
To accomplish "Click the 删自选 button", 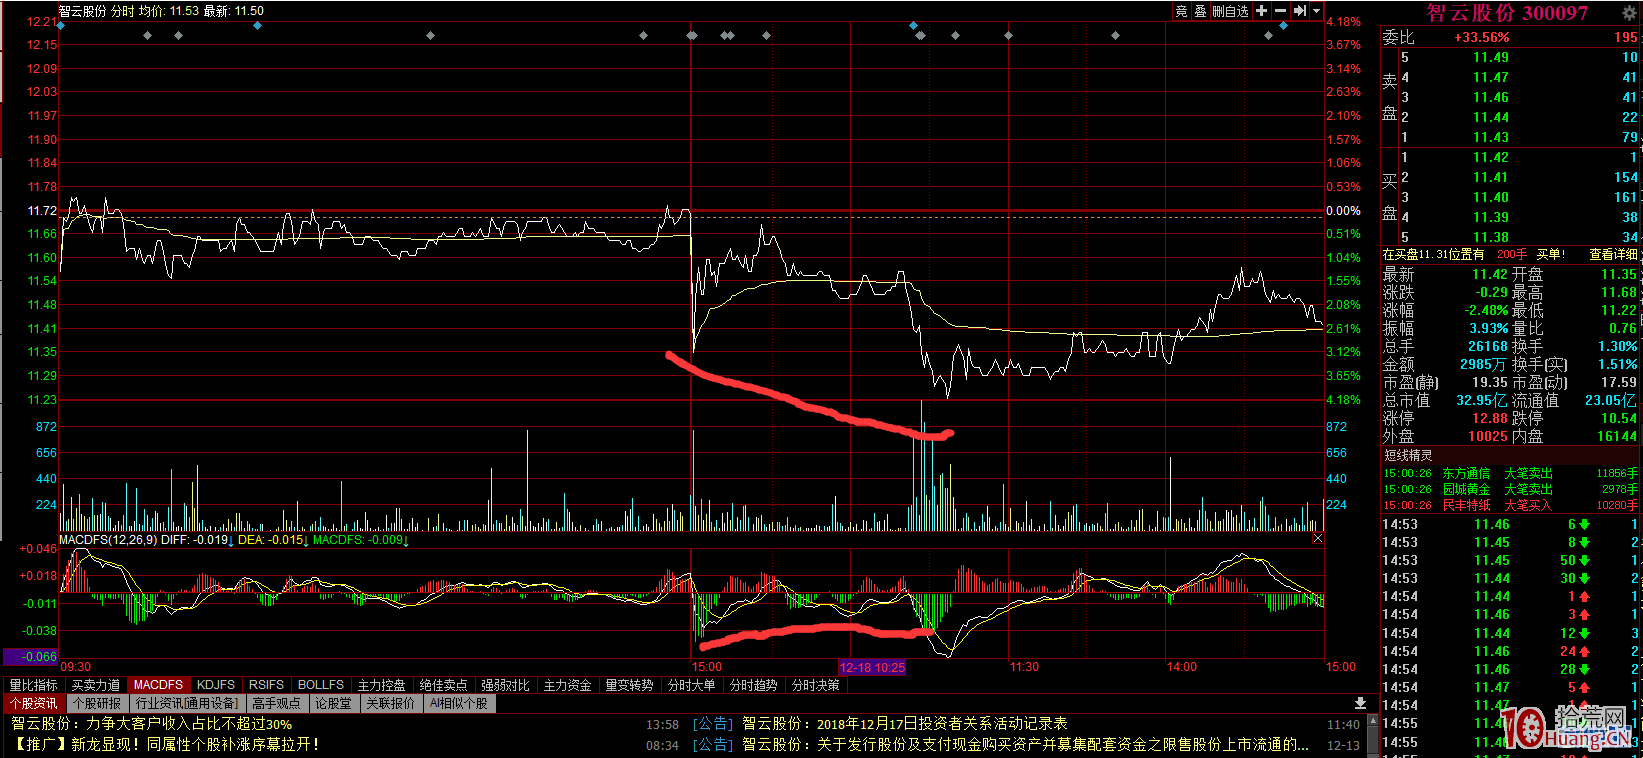I will point(1230,11).
